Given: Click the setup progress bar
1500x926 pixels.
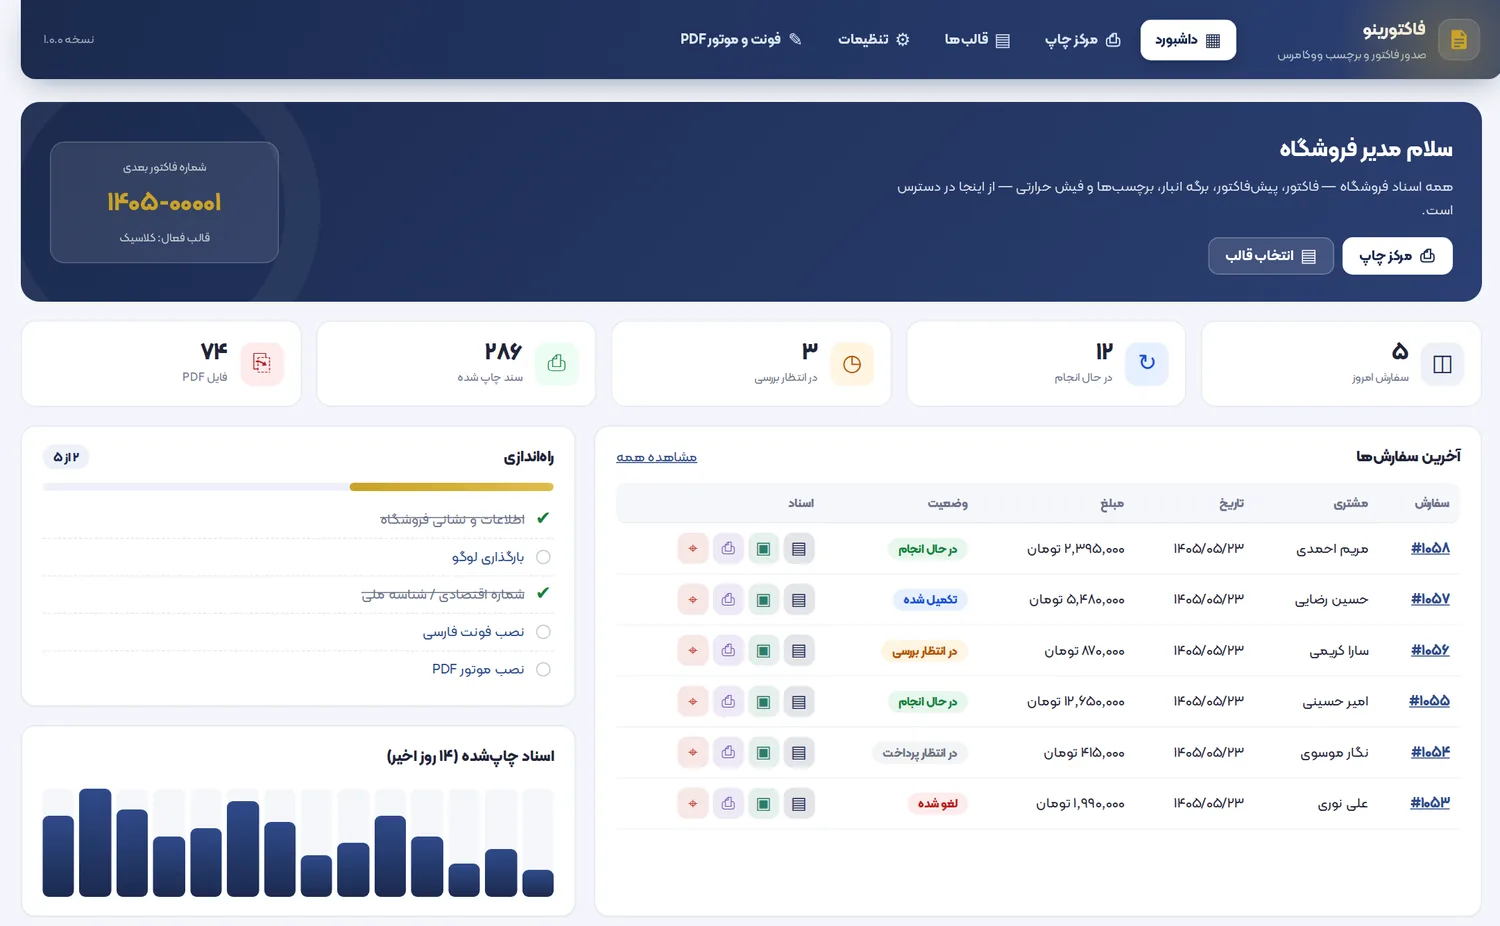Looking at the screenshot, I should (298, 487).
